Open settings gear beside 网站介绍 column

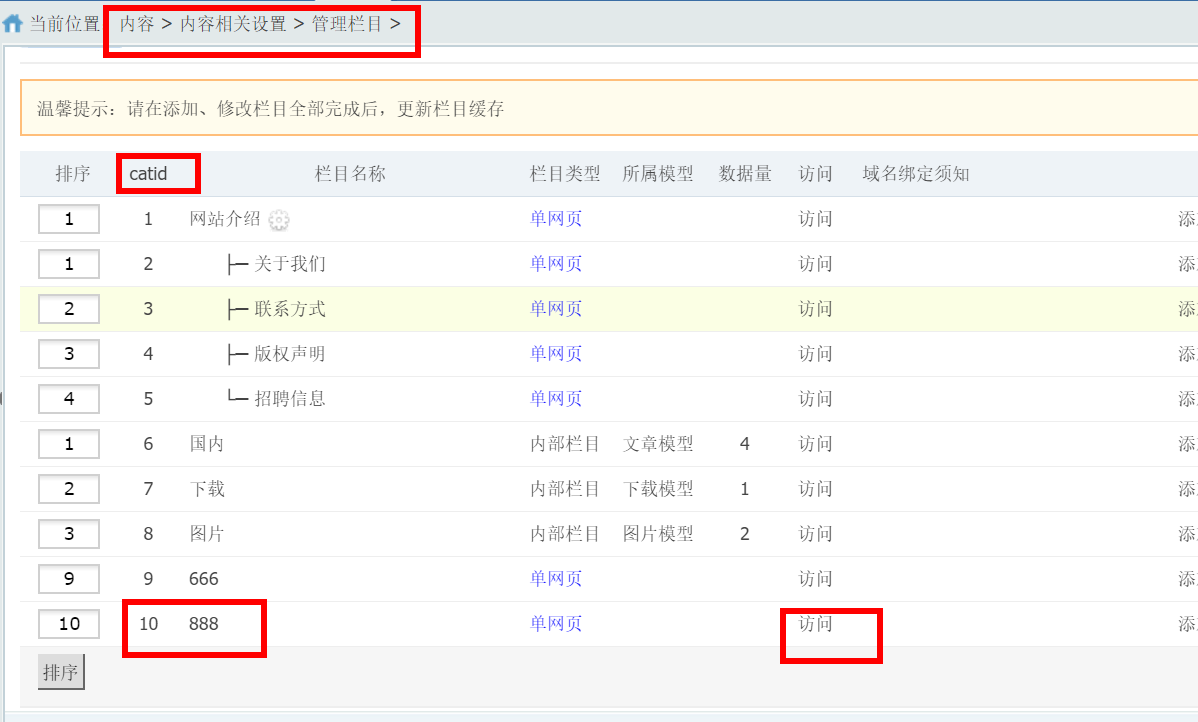278,218
